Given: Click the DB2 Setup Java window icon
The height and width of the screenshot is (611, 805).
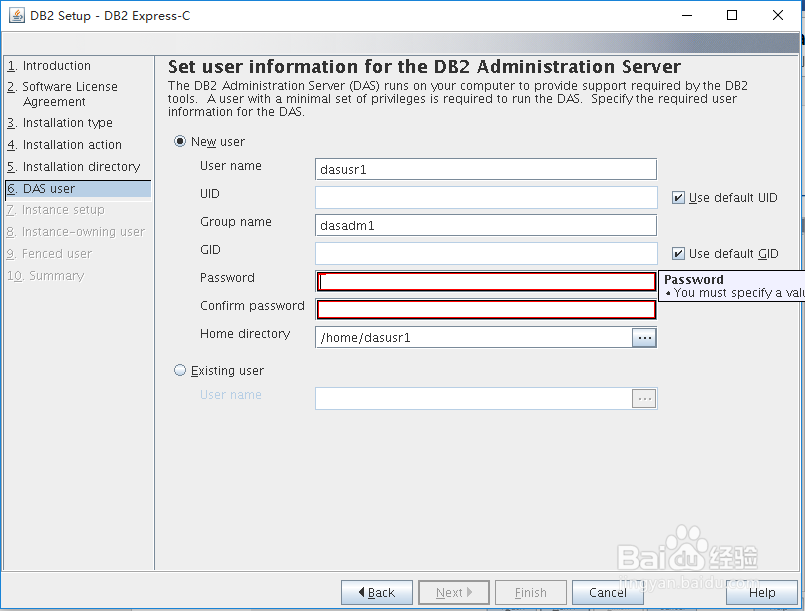Looking at the screenshot, I should (16, 15).
